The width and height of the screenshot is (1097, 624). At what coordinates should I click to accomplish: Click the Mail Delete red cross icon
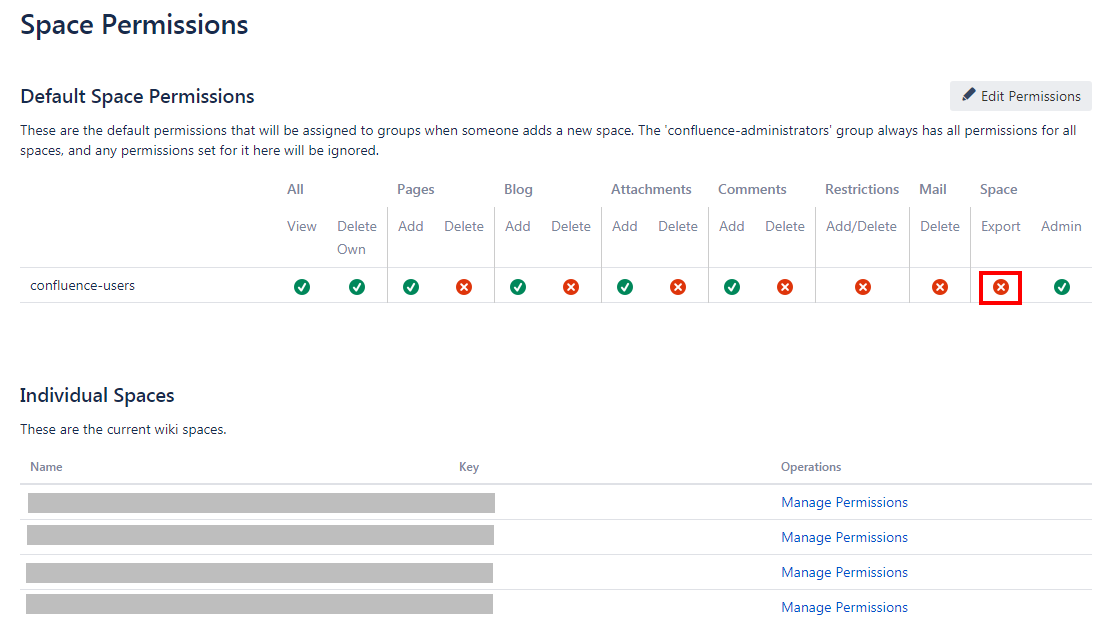click(x=940, y=287)
